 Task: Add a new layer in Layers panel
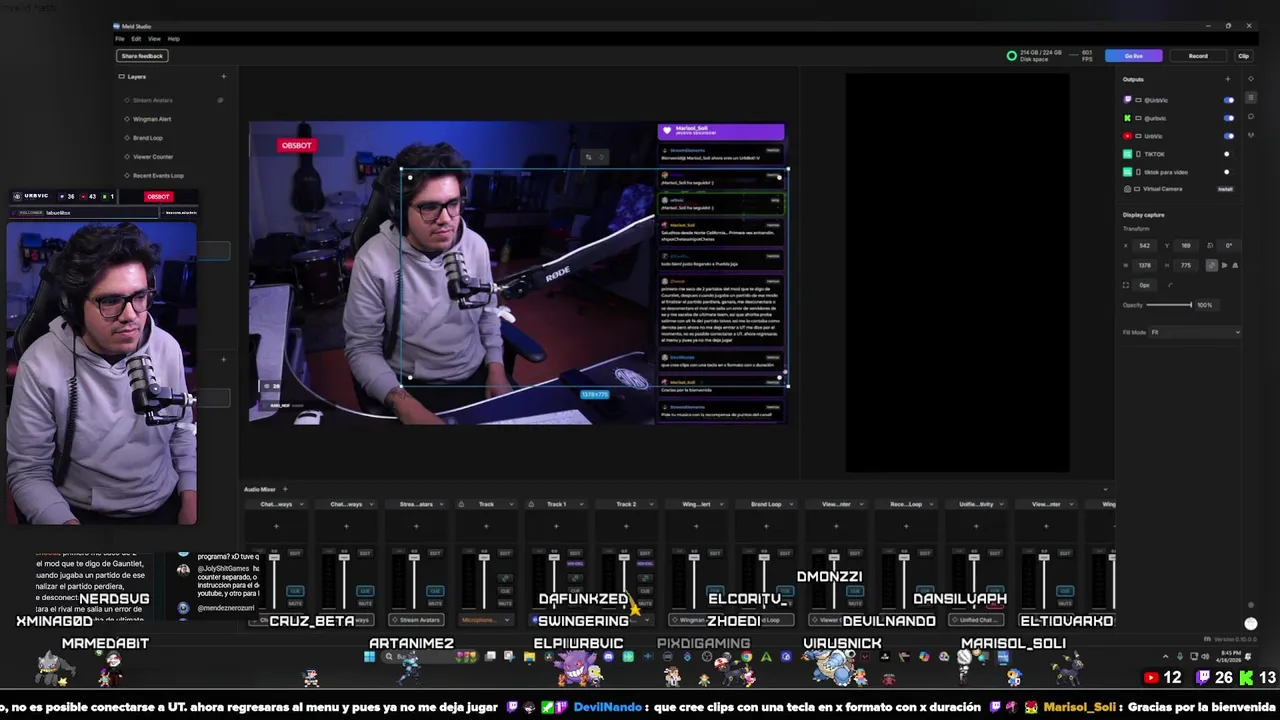point(223,77)
